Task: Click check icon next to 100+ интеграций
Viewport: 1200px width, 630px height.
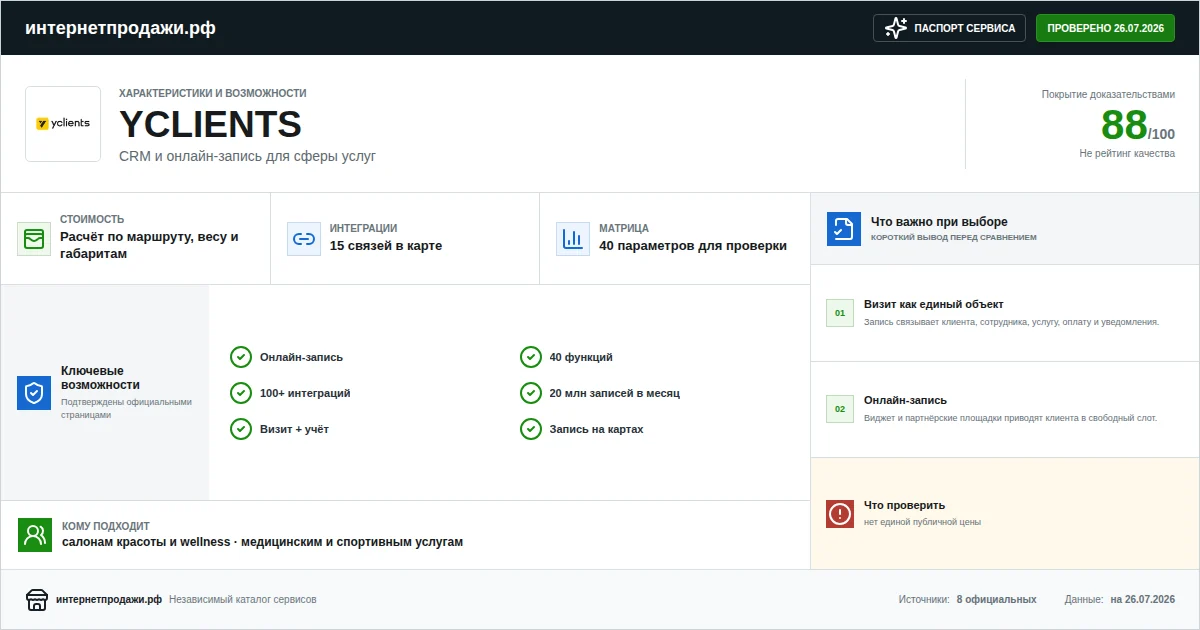Action: (241, 393)
